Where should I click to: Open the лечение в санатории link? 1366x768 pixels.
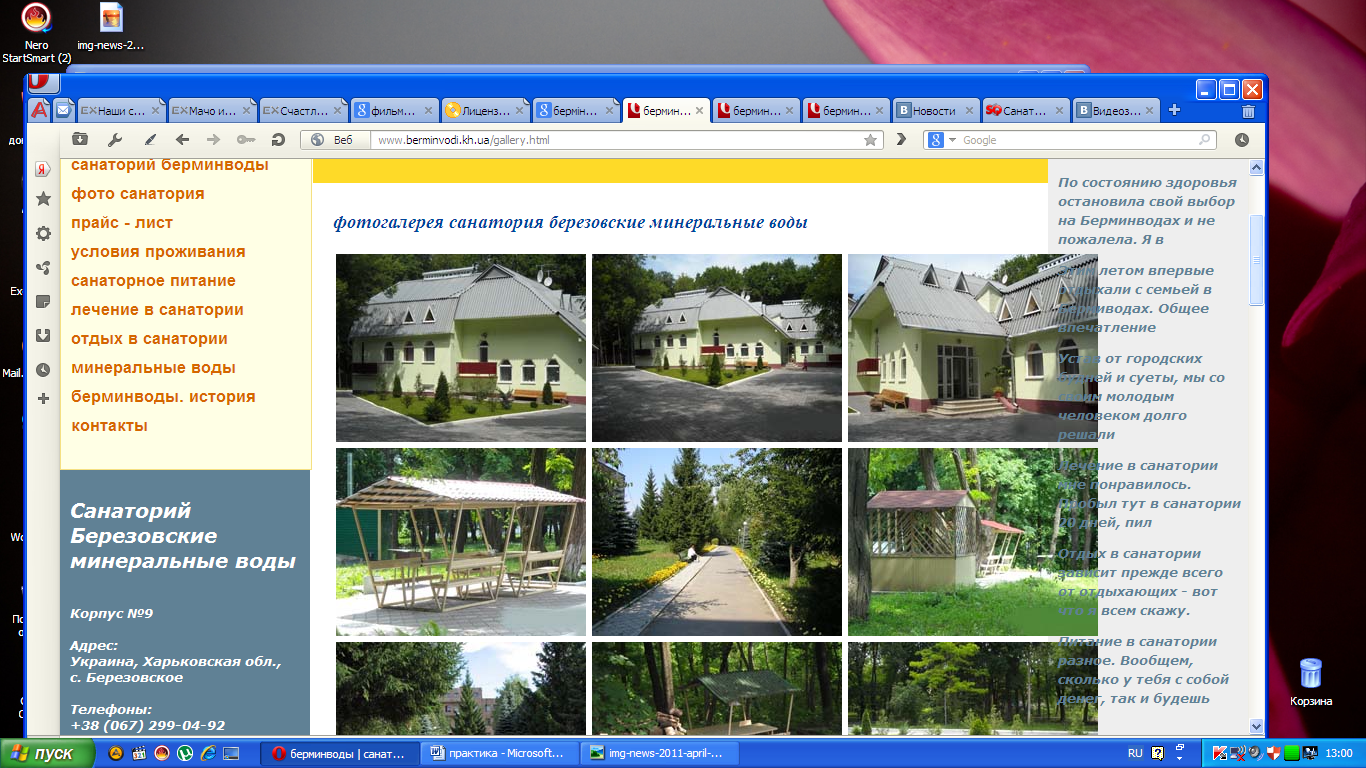pos(157,309)
